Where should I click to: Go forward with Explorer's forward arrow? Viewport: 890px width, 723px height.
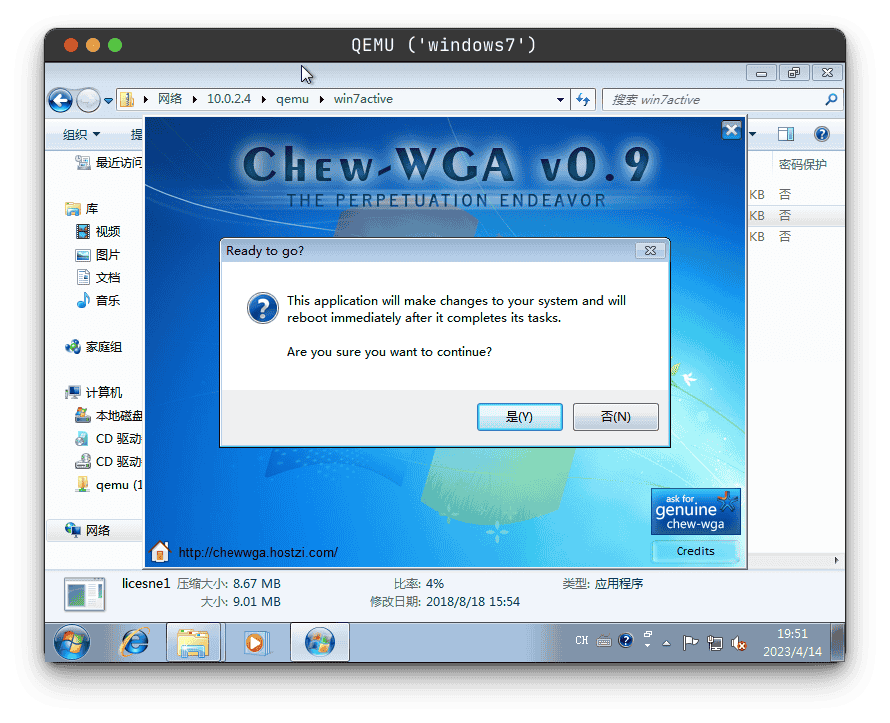[88, 100]
